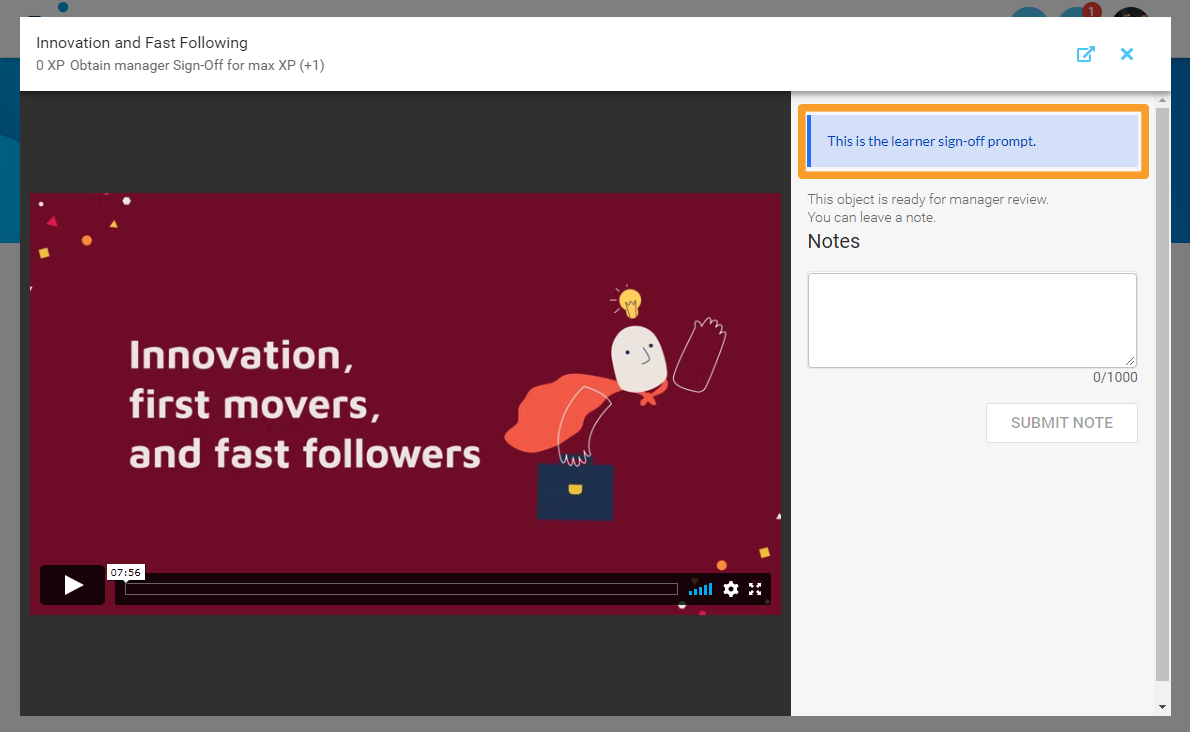The height and width of the screenshot is (732, 1190).
Task: Select the video quality bars icon
Action: coord(700,589)
